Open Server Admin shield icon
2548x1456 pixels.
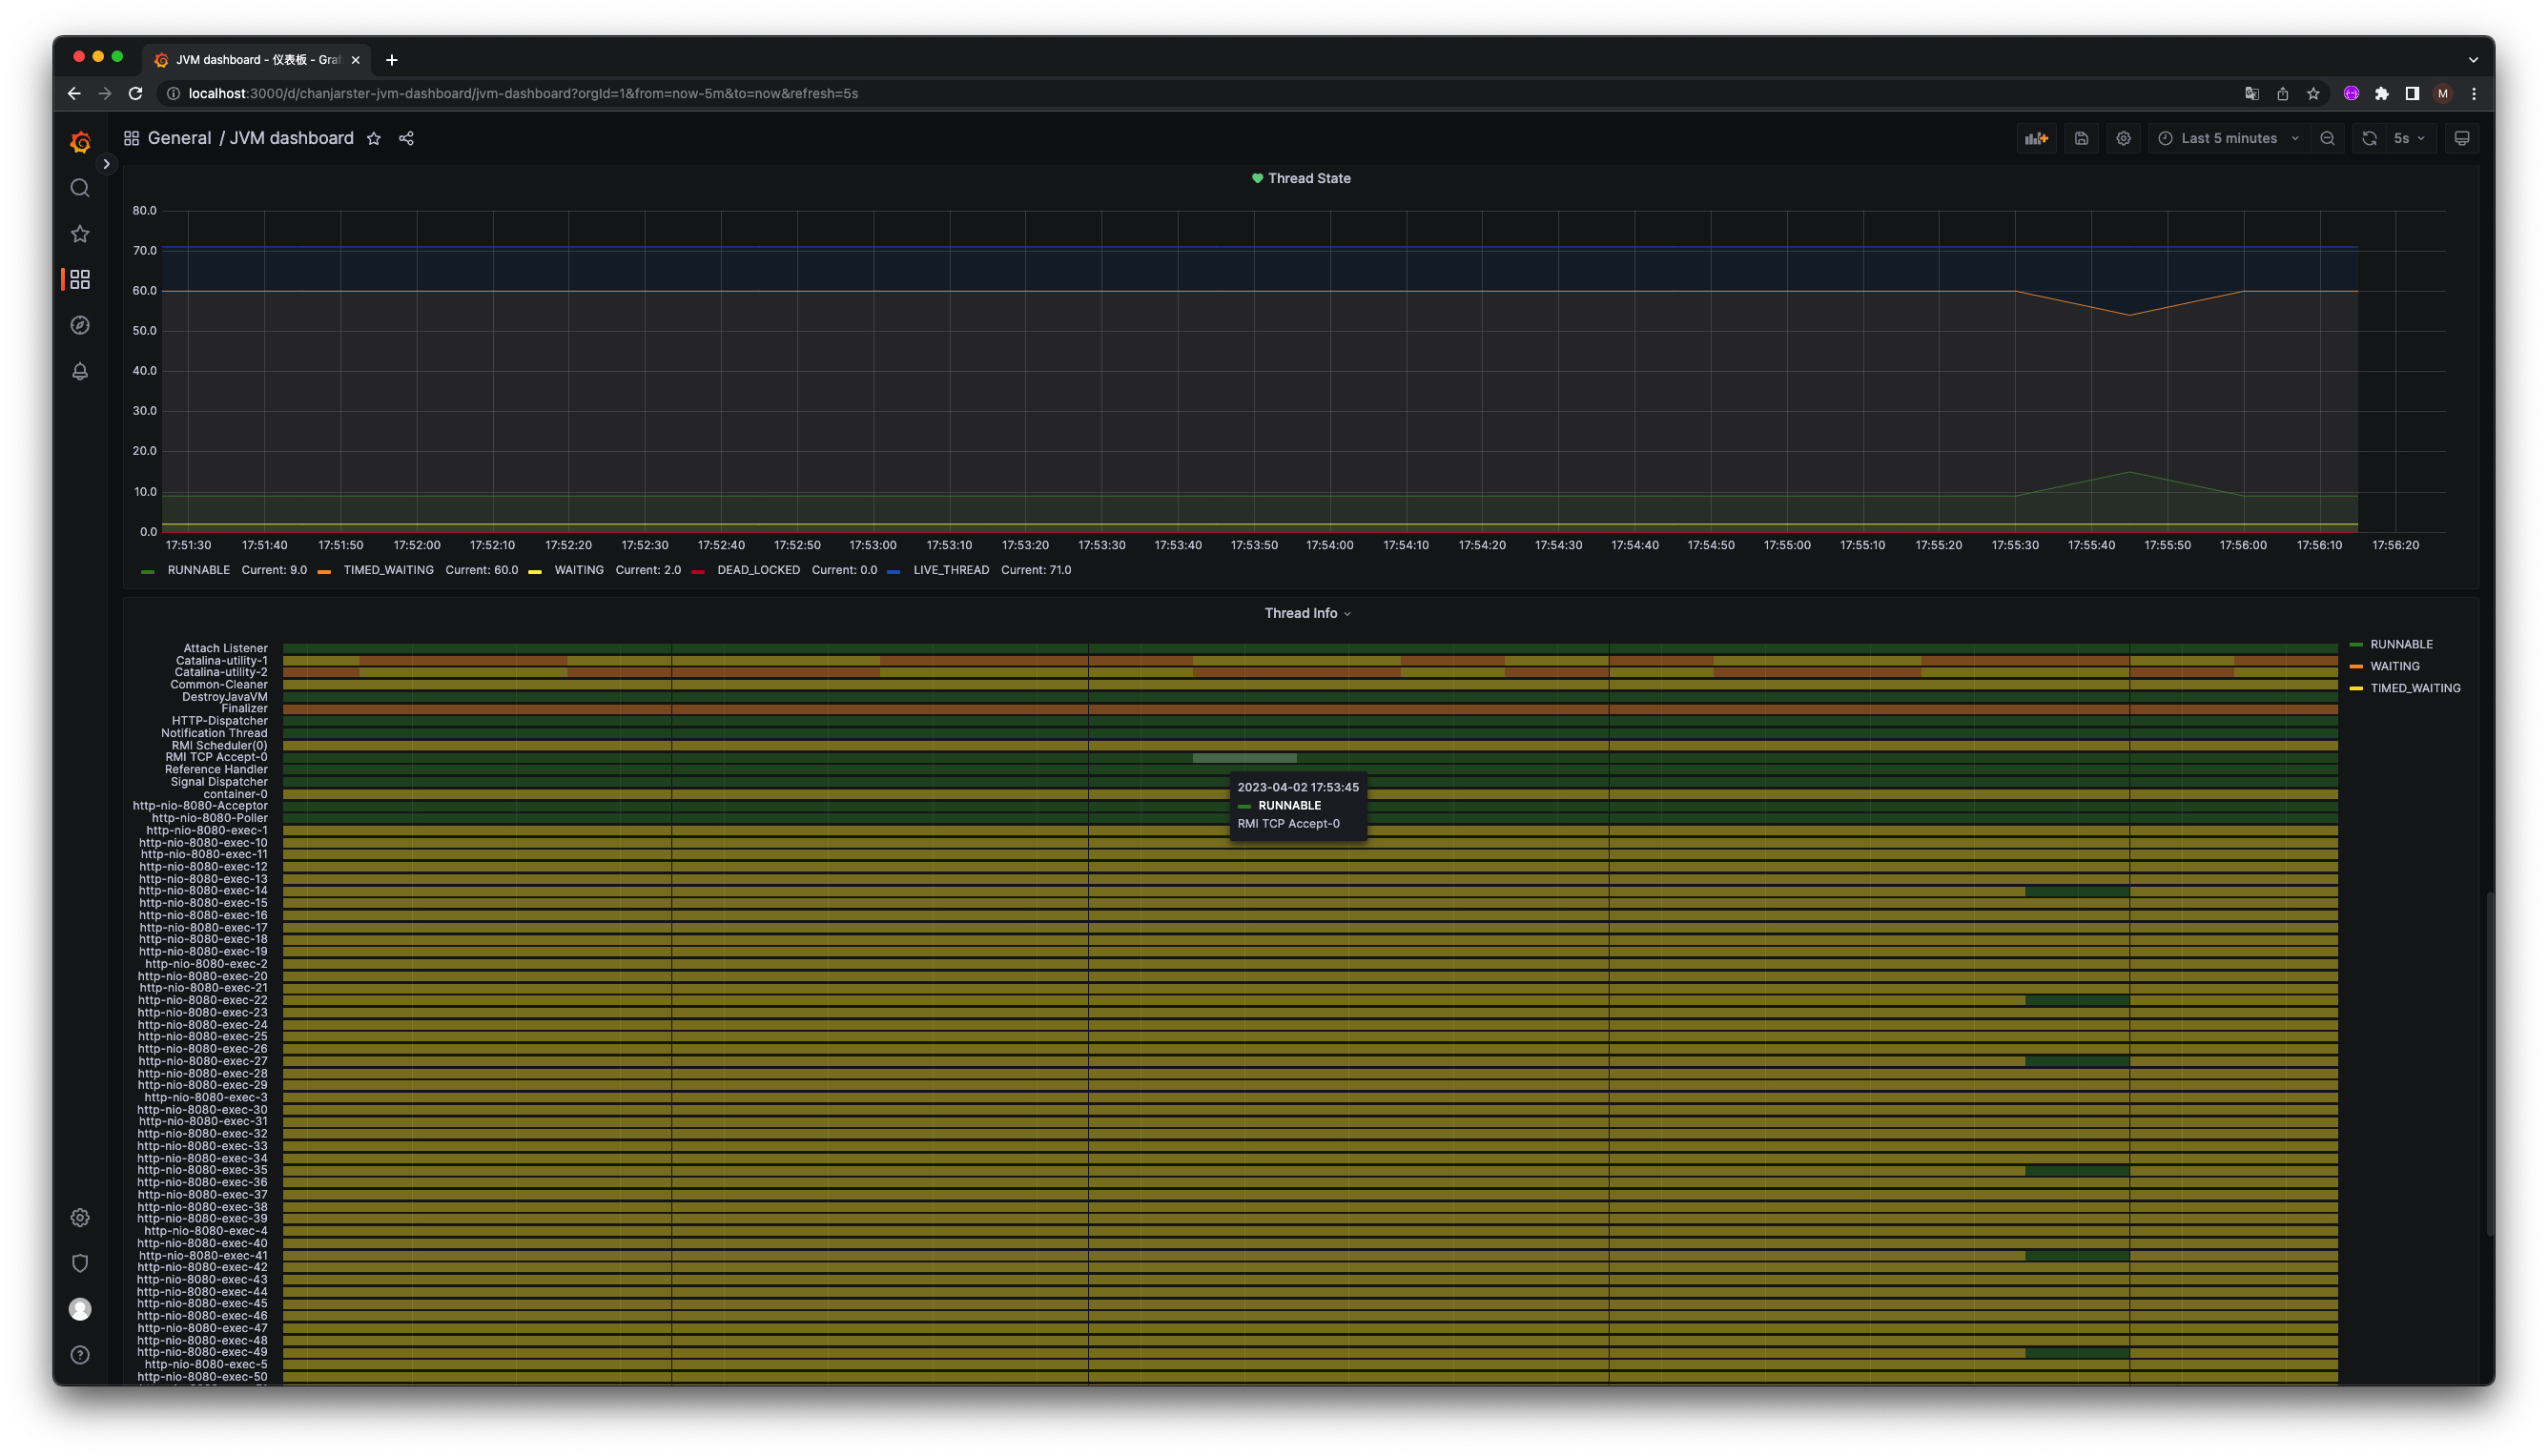(80, 1263)
